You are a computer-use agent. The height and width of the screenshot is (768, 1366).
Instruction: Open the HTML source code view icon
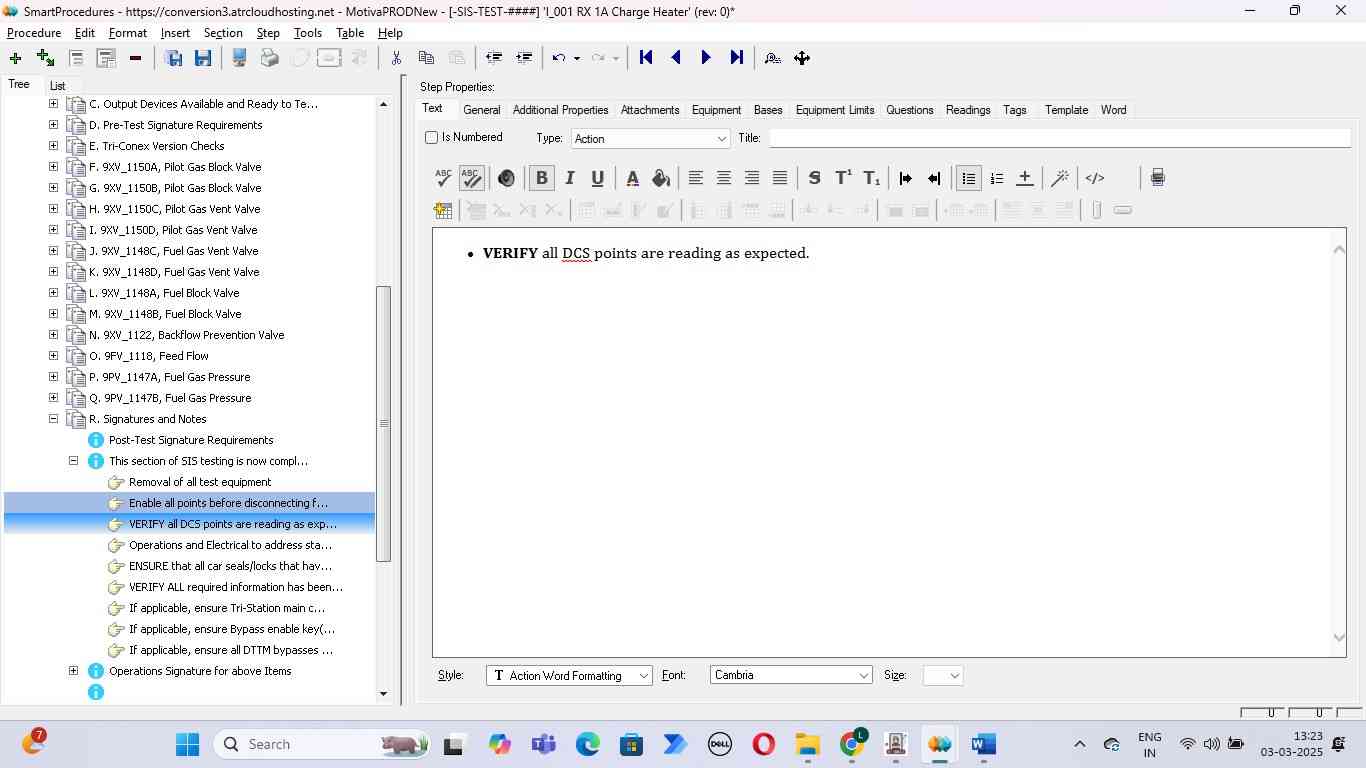click(1095, 178)
